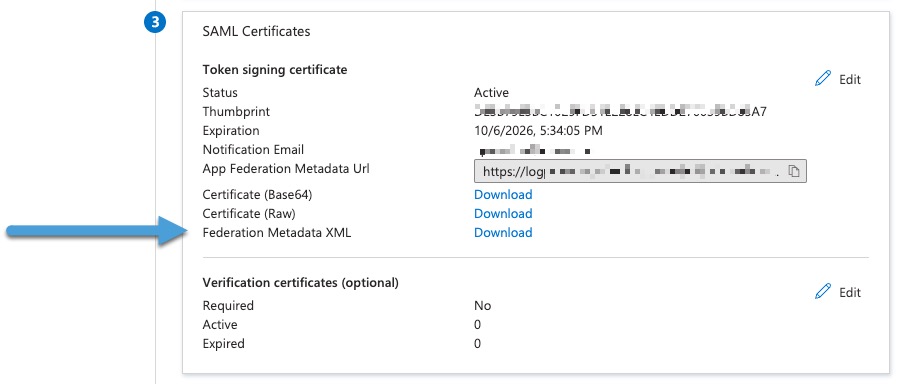Viewport: 899px width, 384px height.
Task: Click the Federation Metadata XML label
Action: click(276, 233)
